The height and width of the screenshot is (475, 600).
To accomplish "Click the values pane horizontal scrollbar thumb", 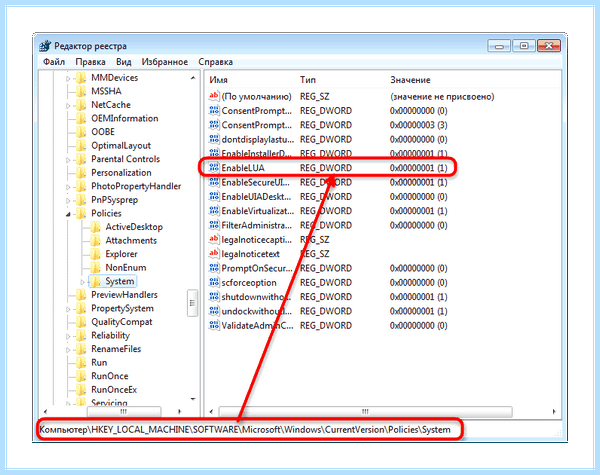I will point(365,412).
